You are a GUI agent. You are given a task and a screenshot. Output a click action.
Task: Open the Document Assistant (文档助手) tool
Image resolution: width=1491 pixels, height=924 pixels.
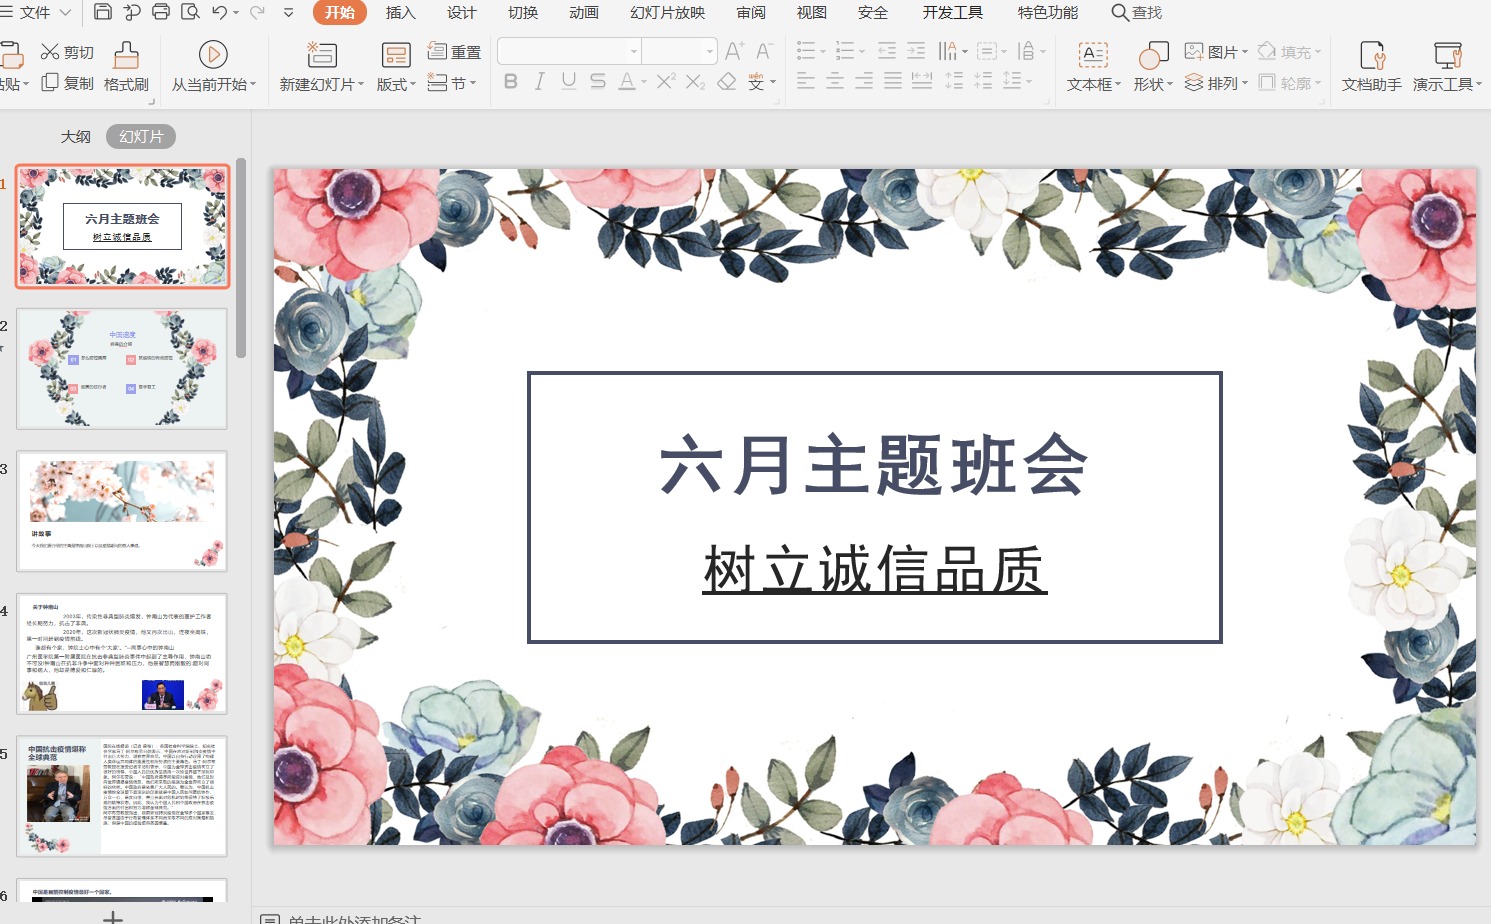coord(1371,66)
